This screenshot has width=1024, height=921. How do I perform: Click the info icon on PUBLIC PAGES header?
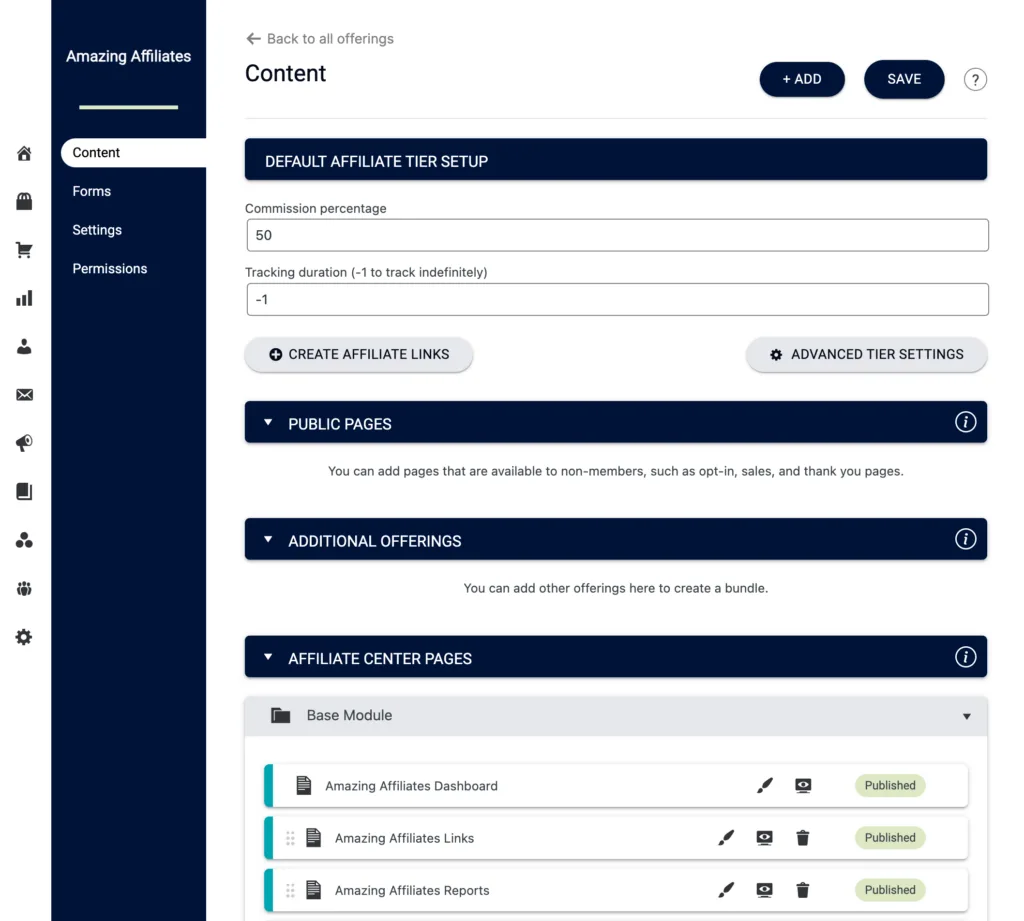point(966,422)
